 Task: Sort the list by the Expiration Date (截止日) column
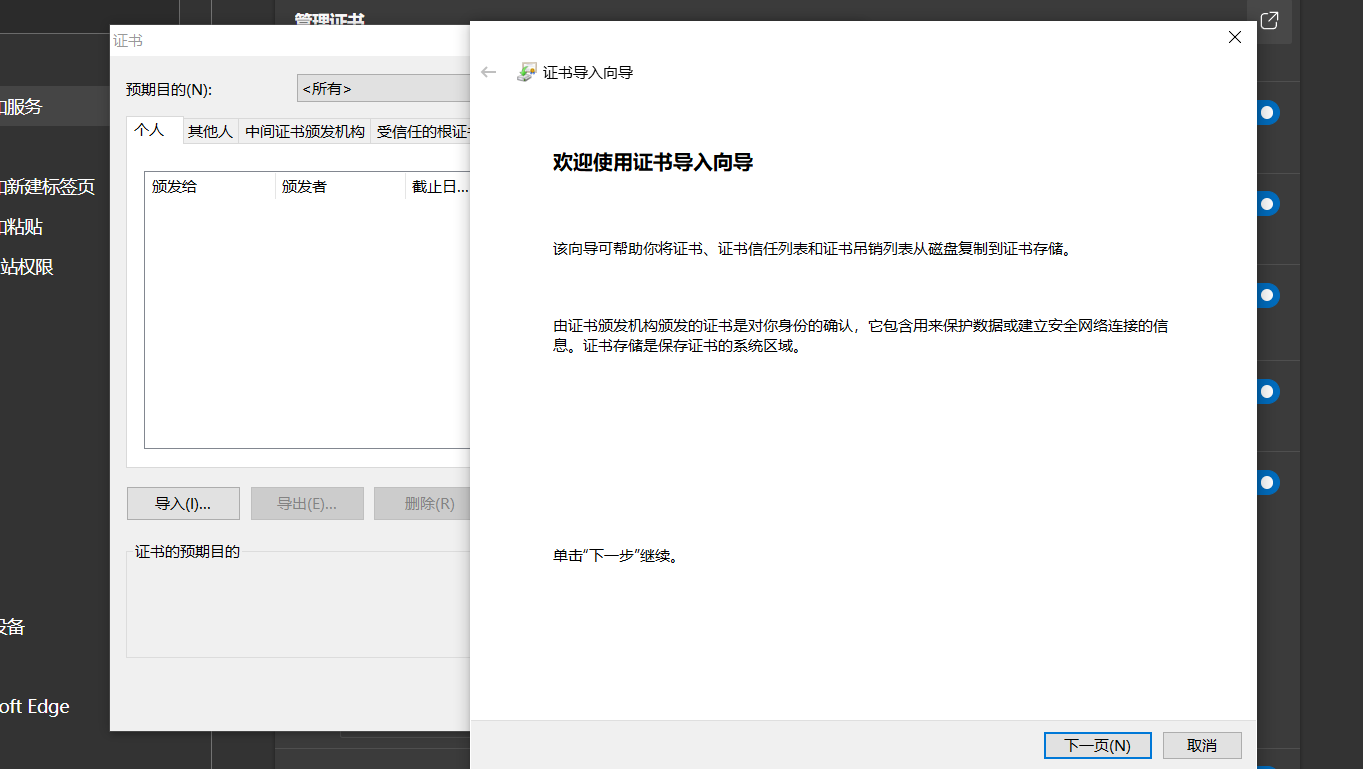click(438, 186)
